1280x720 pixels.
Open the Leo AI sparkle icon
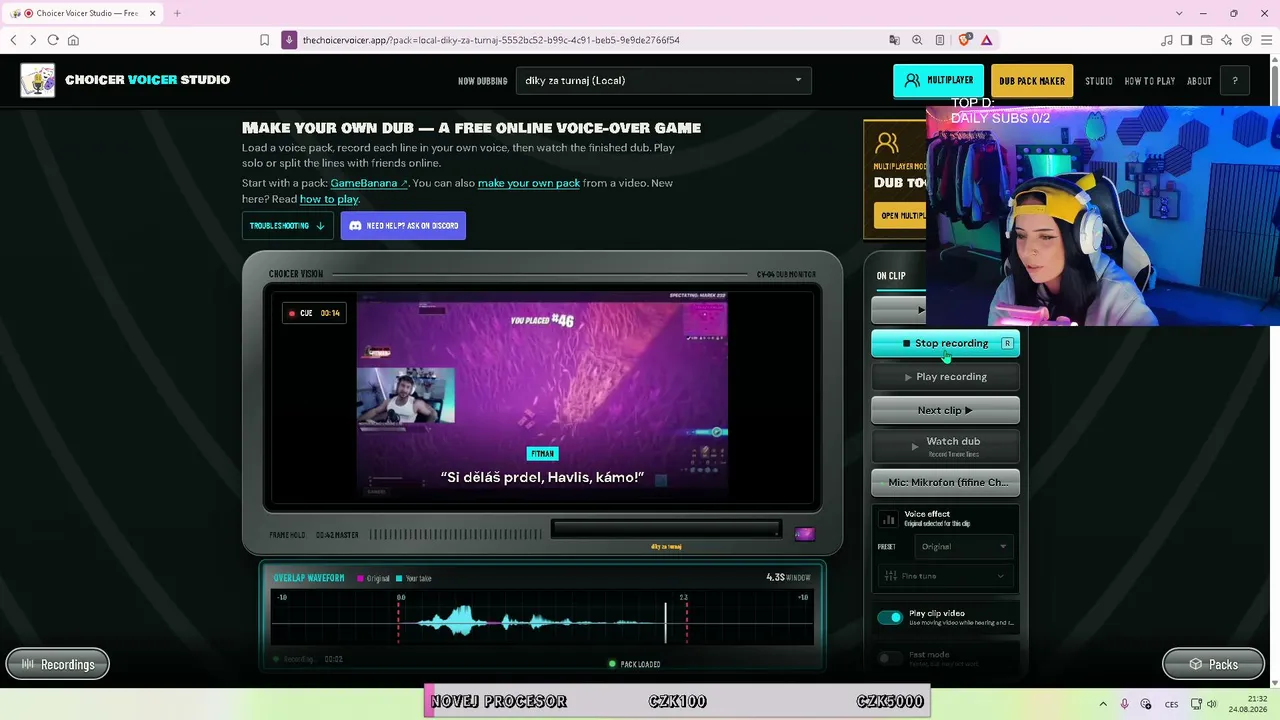[x=1227, y=40]
